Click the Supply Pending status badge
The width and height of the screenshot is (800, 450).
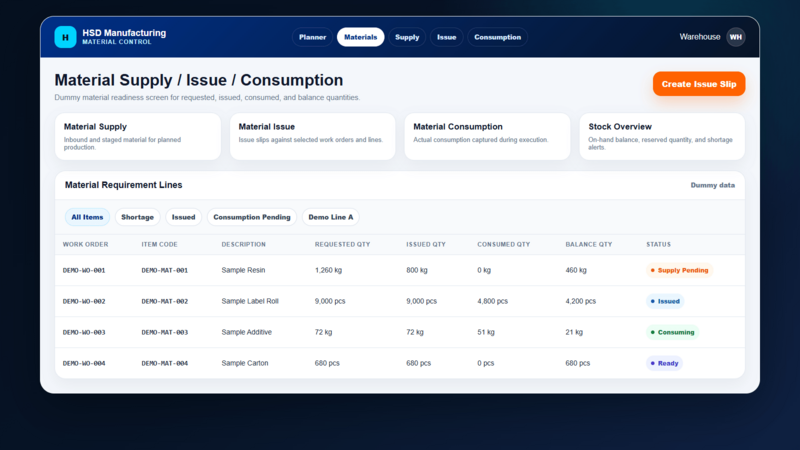(679, 270)
